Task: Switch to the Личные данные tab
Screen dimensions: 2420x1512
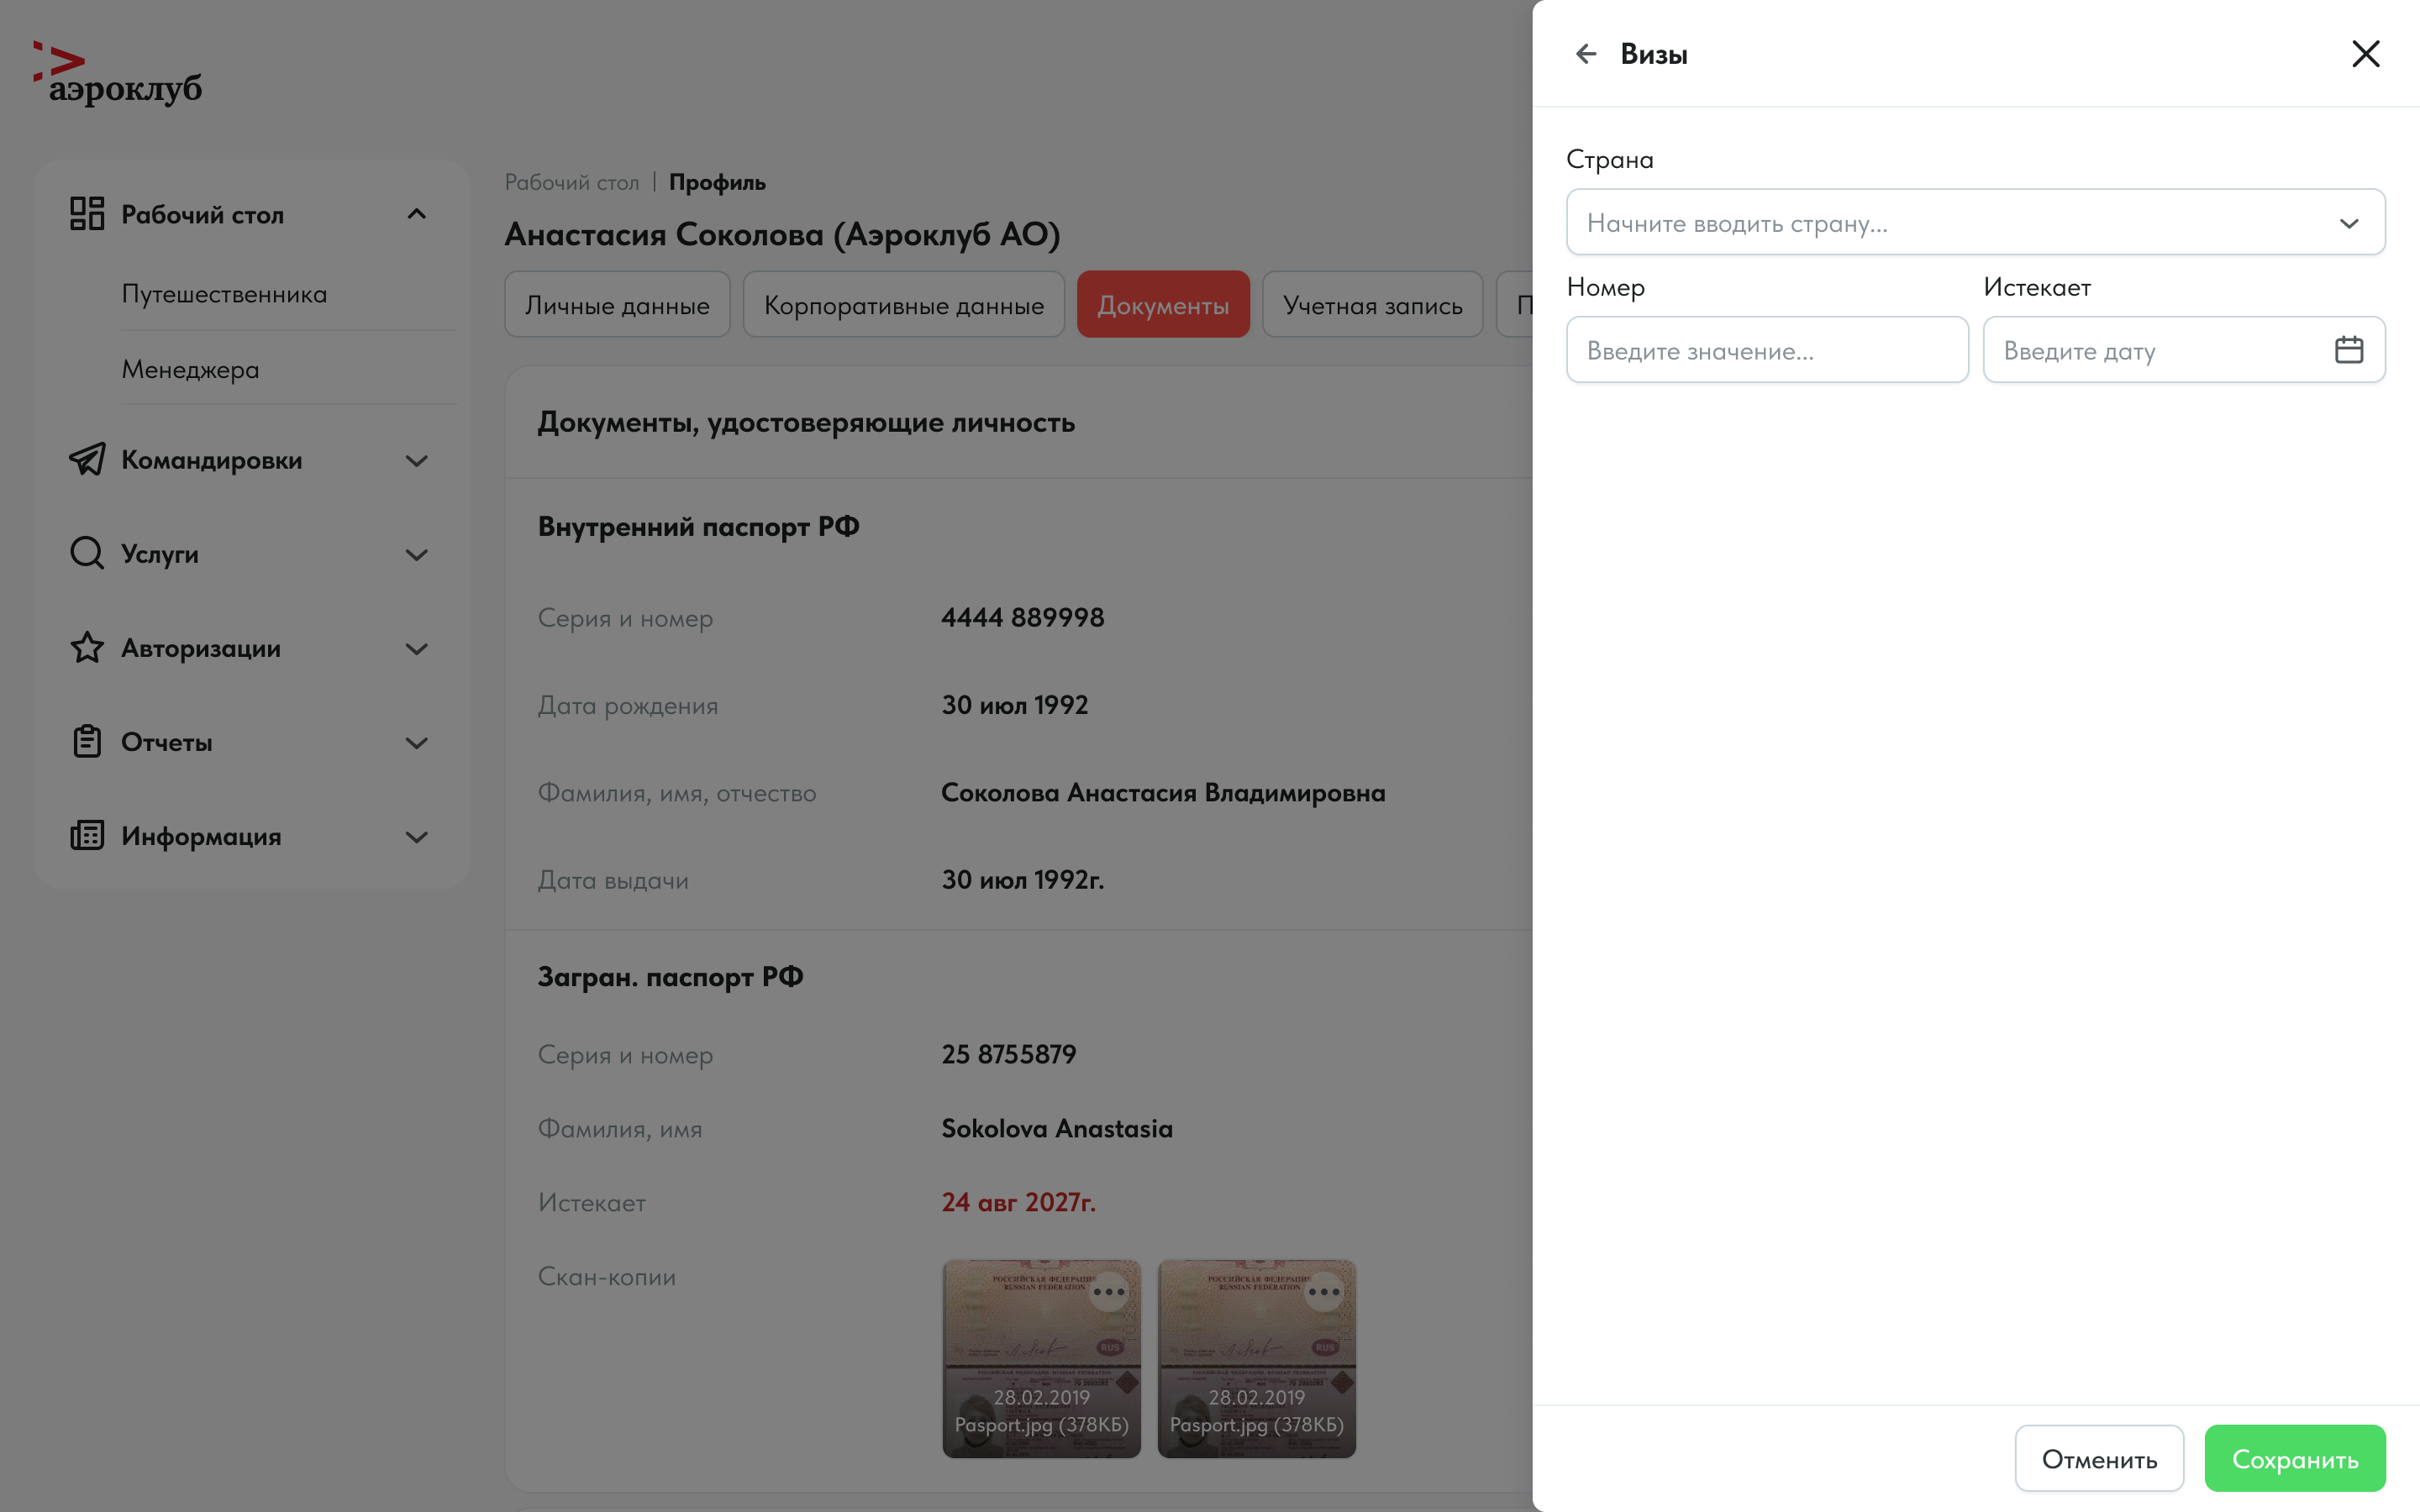Action: (617, 305)
